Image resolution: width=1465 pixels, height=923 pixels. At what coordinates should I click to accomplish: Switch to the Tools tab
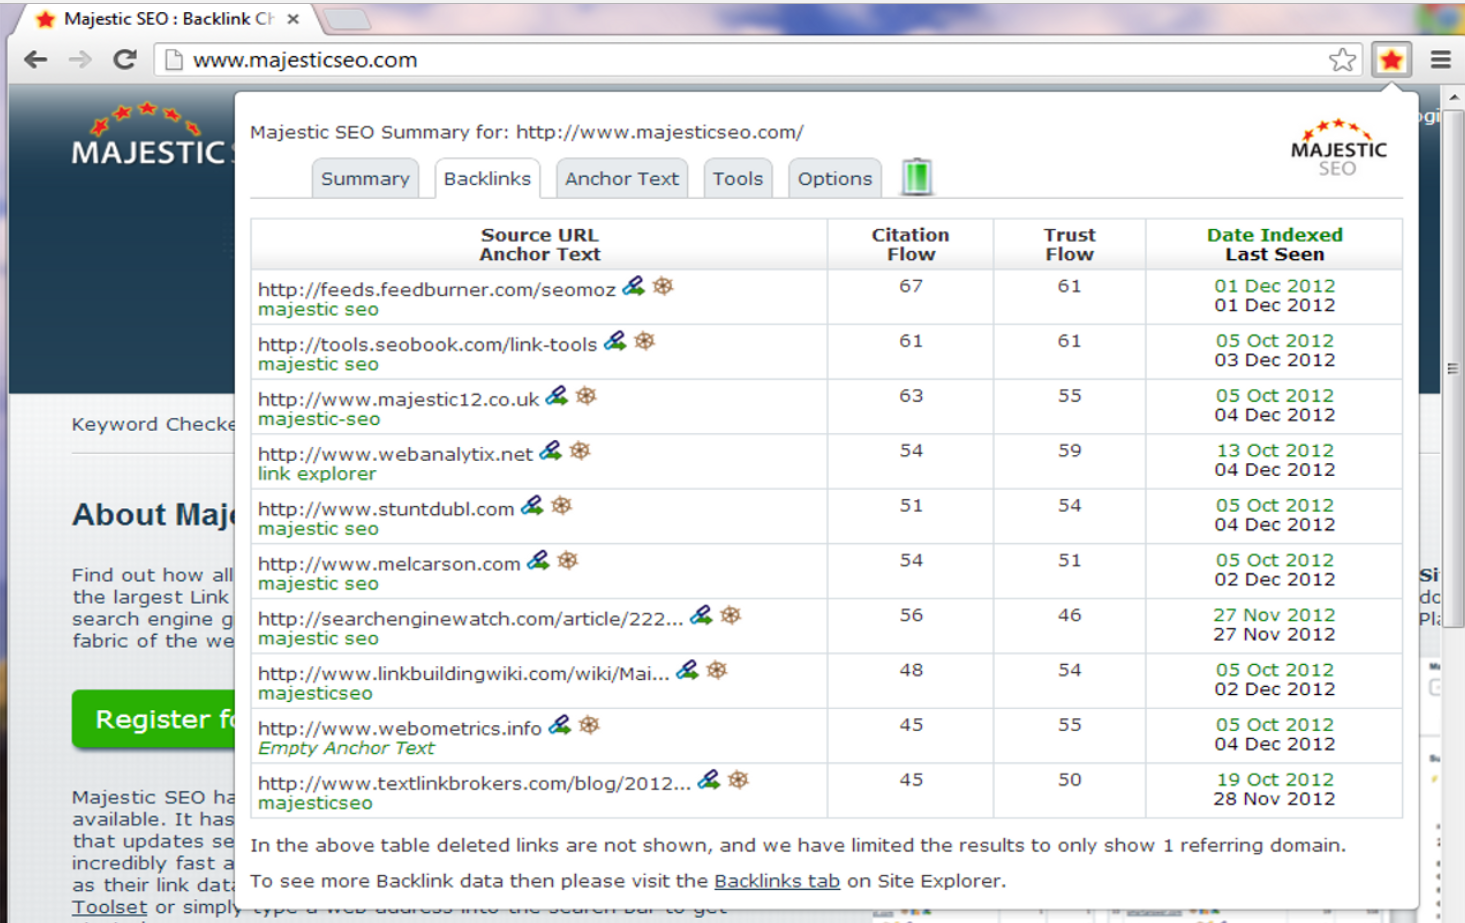coord(738,179)
